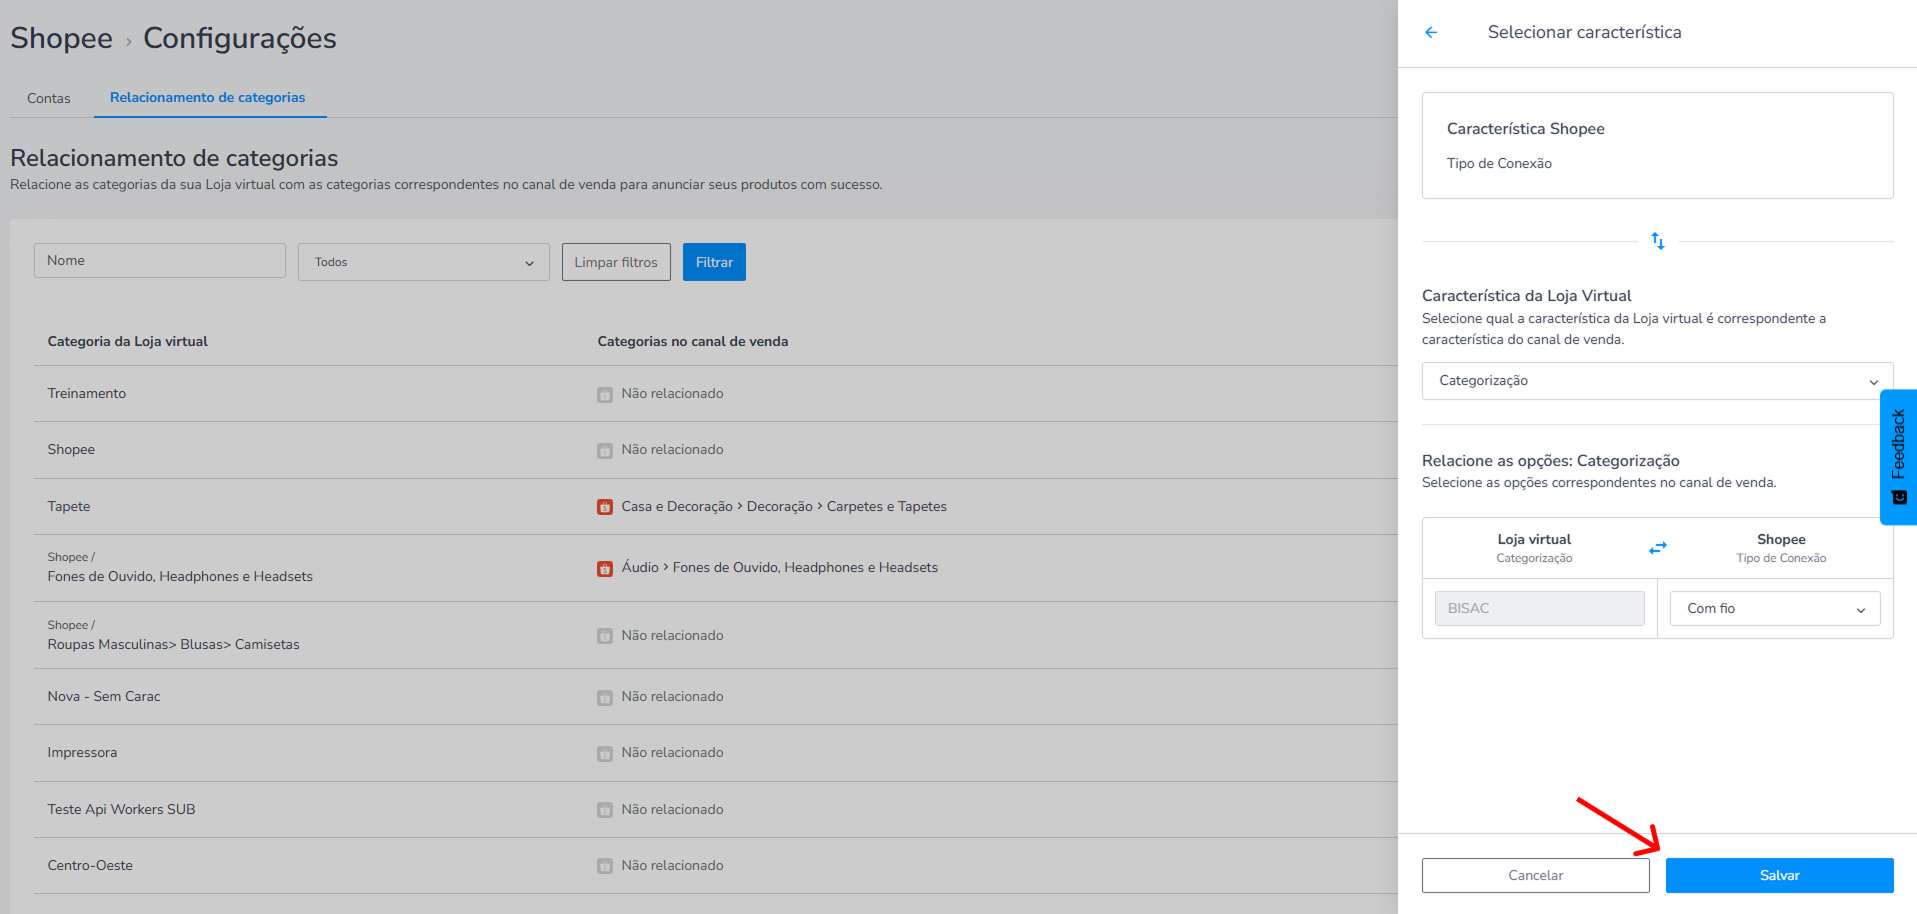Click the Nova - Sem Carac category
Screen dimensions: 1917x914
[x=104, y=696]
